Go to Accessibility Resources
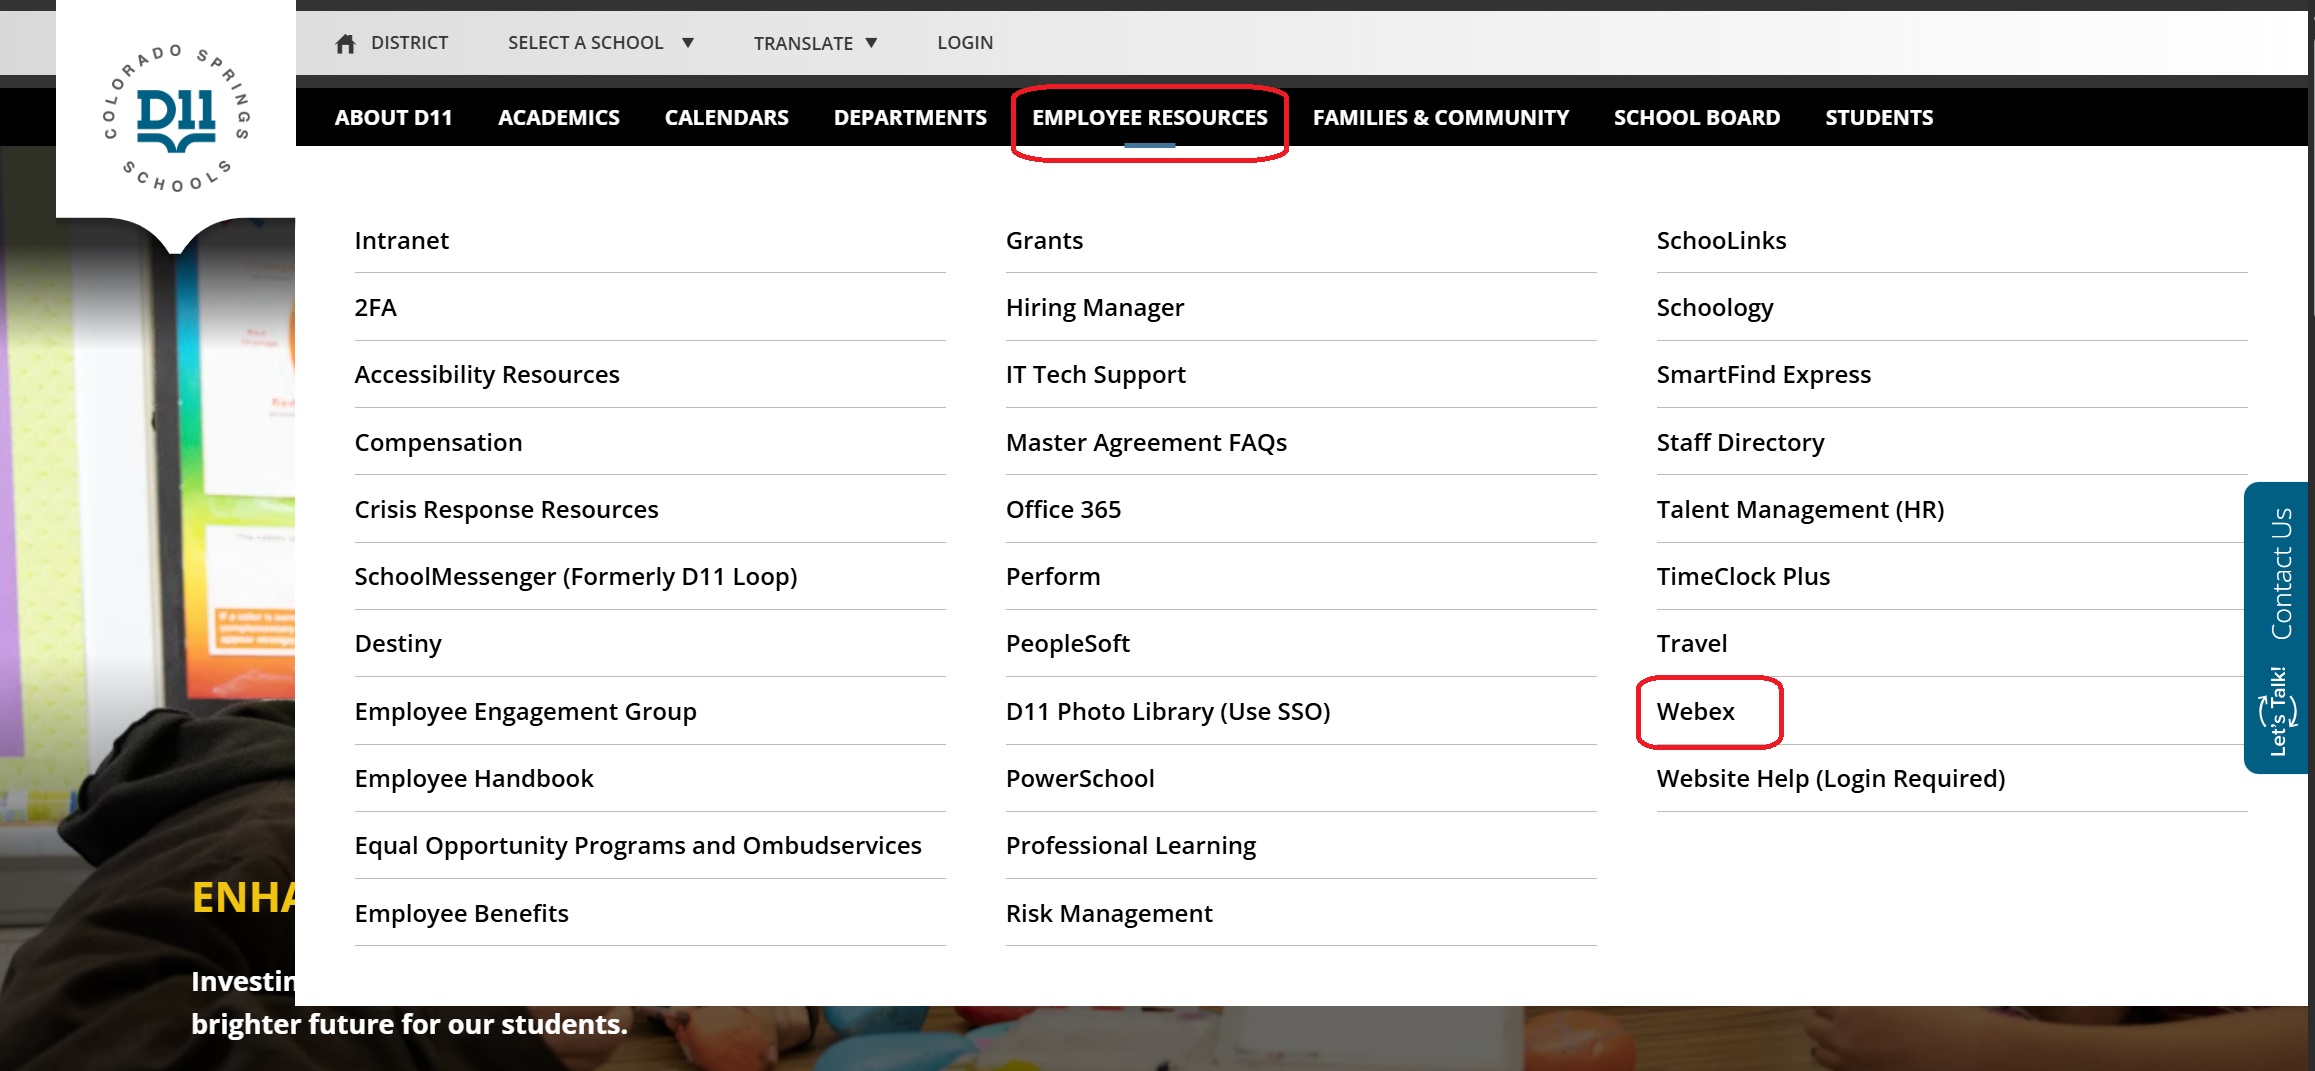This screenshot has height=1071, width=2315. tap(487, 374)
